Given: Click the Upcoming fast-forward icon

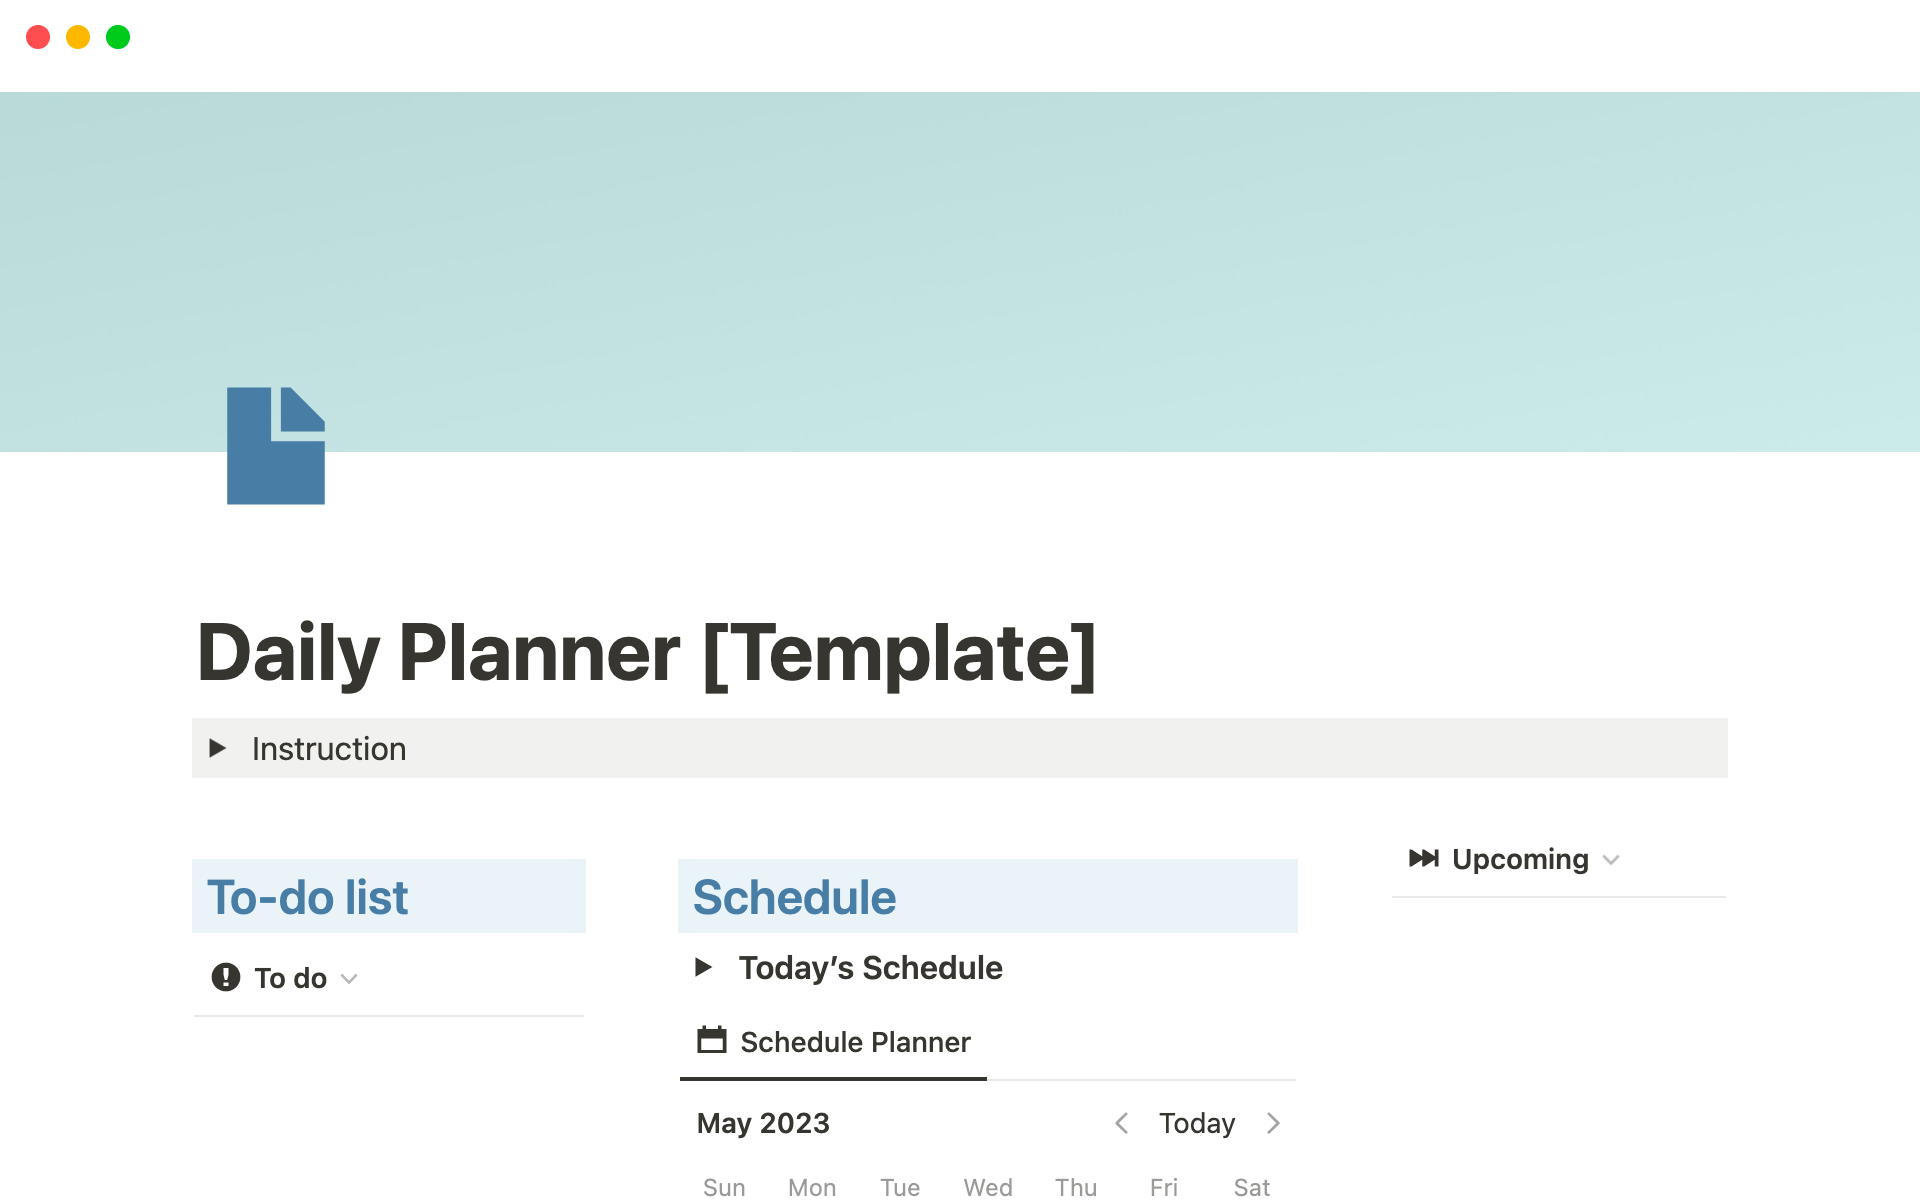Looking at the screenshot, I should click(x=1423, y=858).
